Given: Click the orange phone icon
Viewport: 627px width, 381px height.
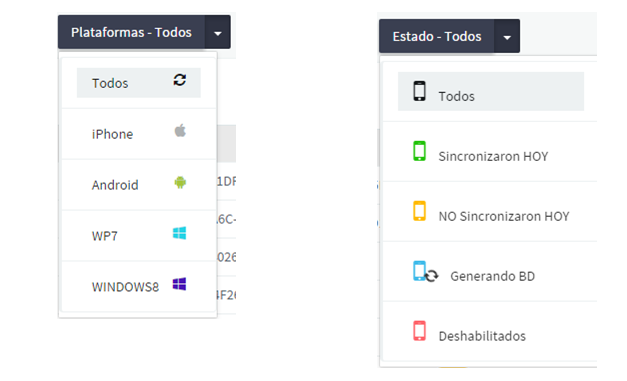Looking at the screenshot, I should [x=419, y=211].
